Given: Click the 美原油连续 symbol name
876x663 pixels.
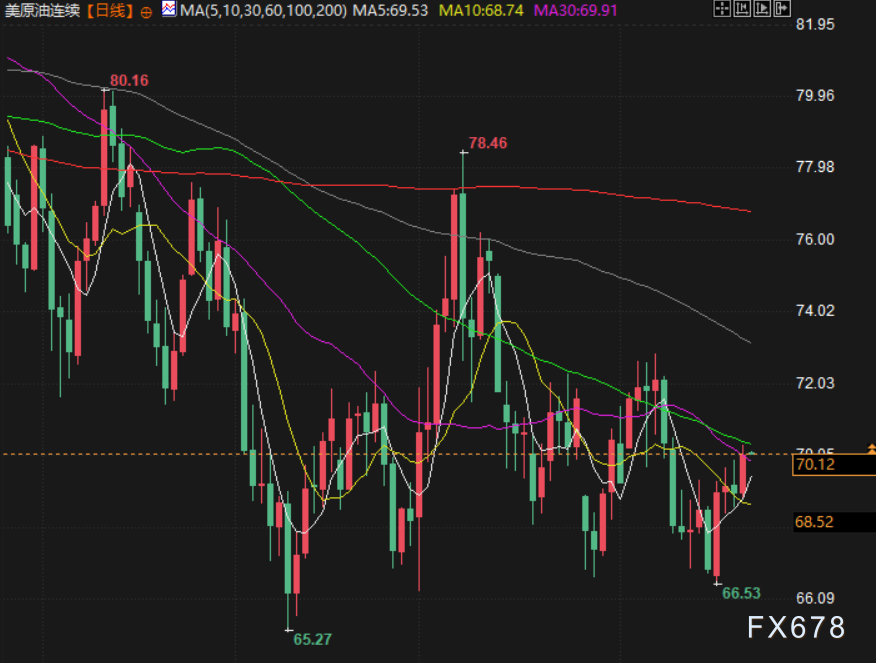Looking at the screenshot, I should click(42, 11).
